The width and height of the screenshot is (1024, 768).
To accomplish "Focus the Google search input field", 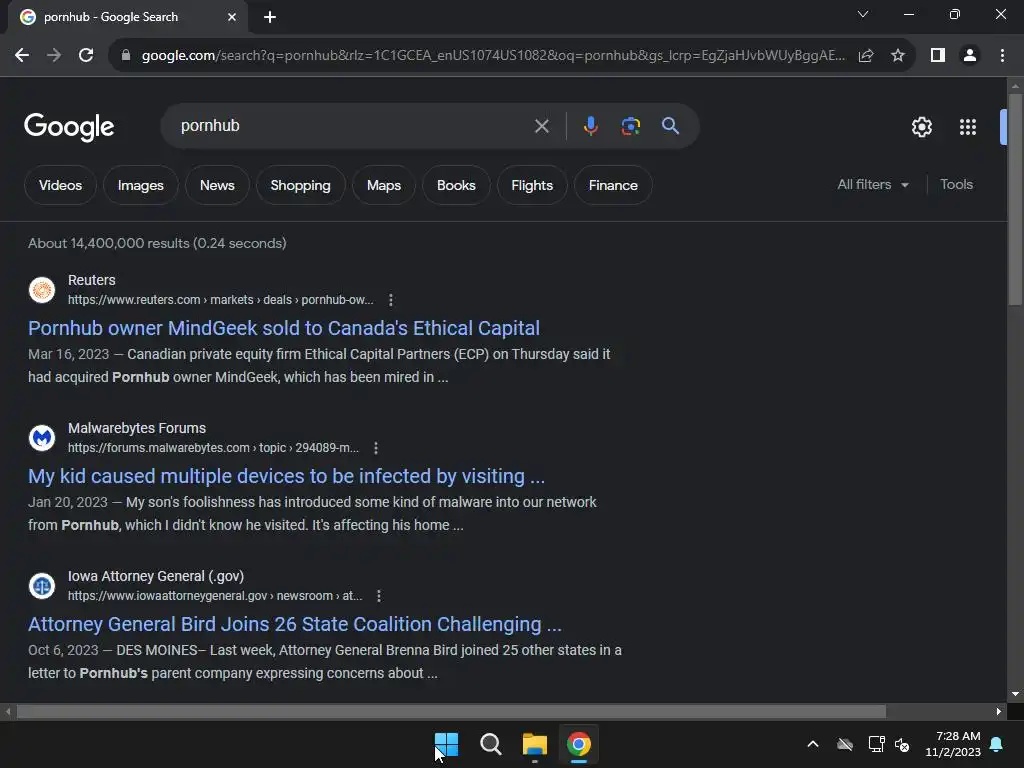I will [353, 126].
